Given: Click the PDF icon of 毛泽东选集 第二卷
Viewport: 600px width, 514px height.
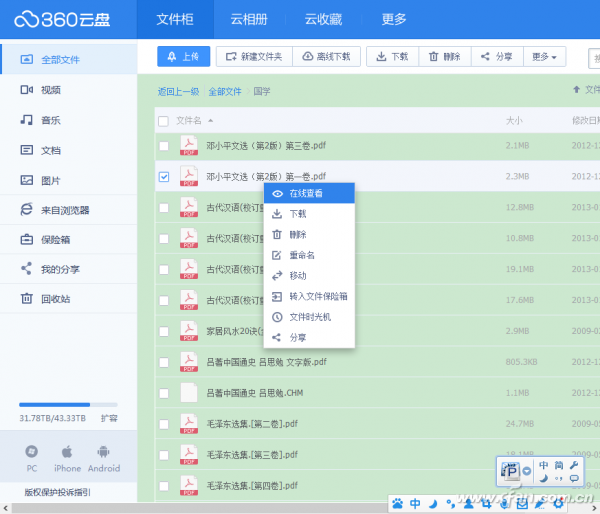Looking at the screenshot, I should point(189,424).
